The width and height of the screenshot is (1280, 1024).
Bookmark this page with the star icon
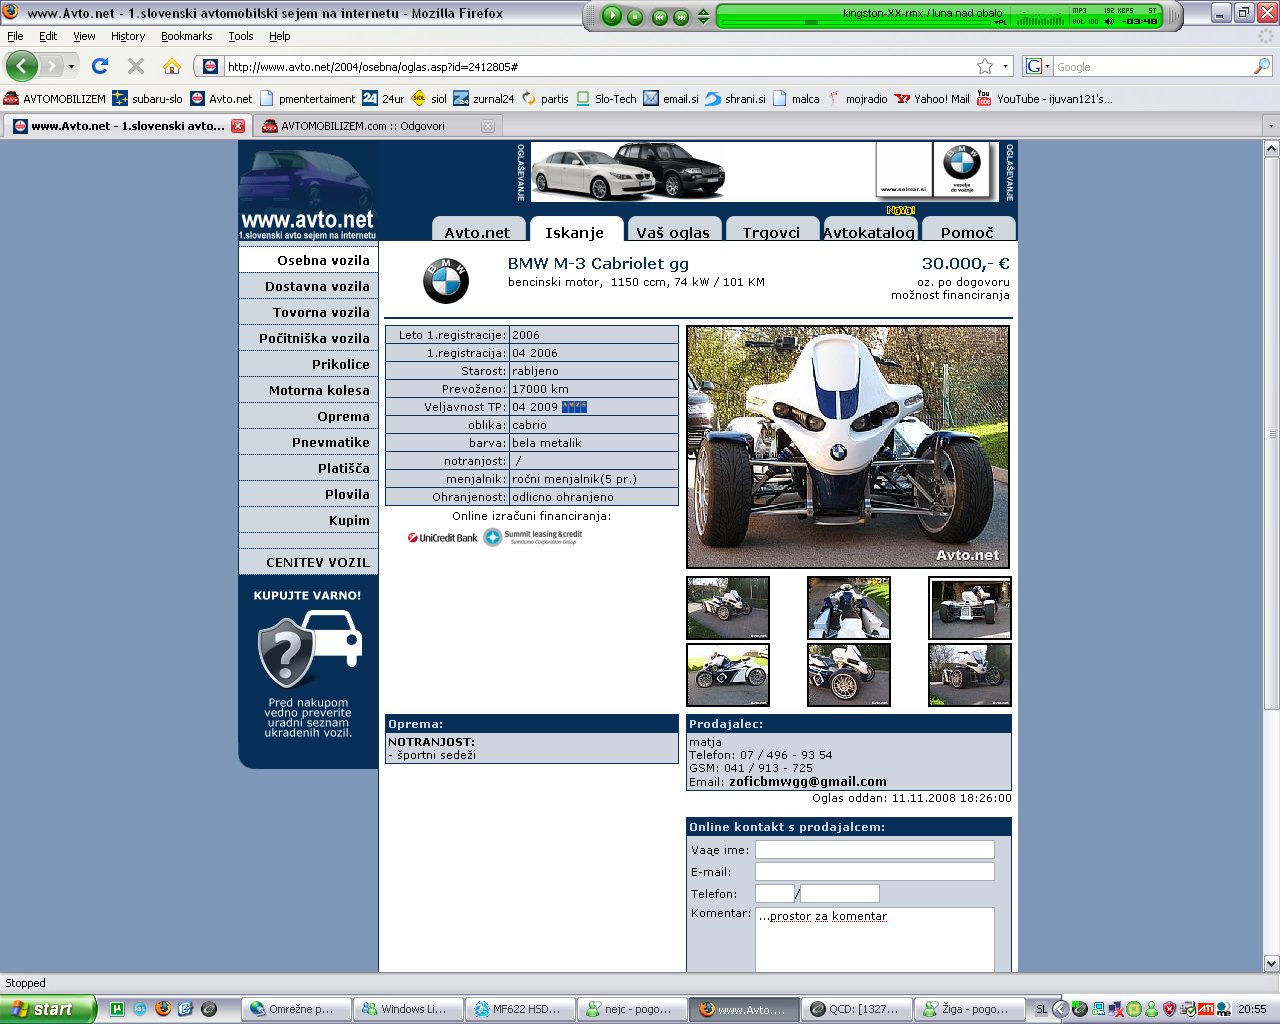[985, 66]
